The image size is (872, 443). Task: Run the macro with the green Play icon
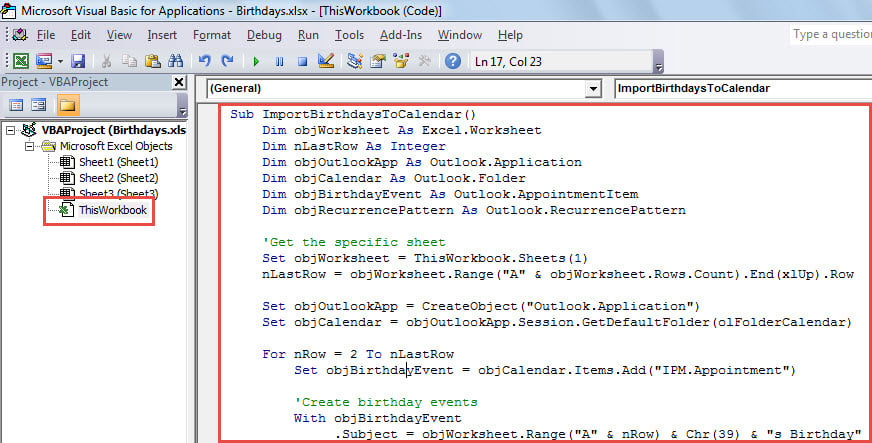click(x=256, y=61)
